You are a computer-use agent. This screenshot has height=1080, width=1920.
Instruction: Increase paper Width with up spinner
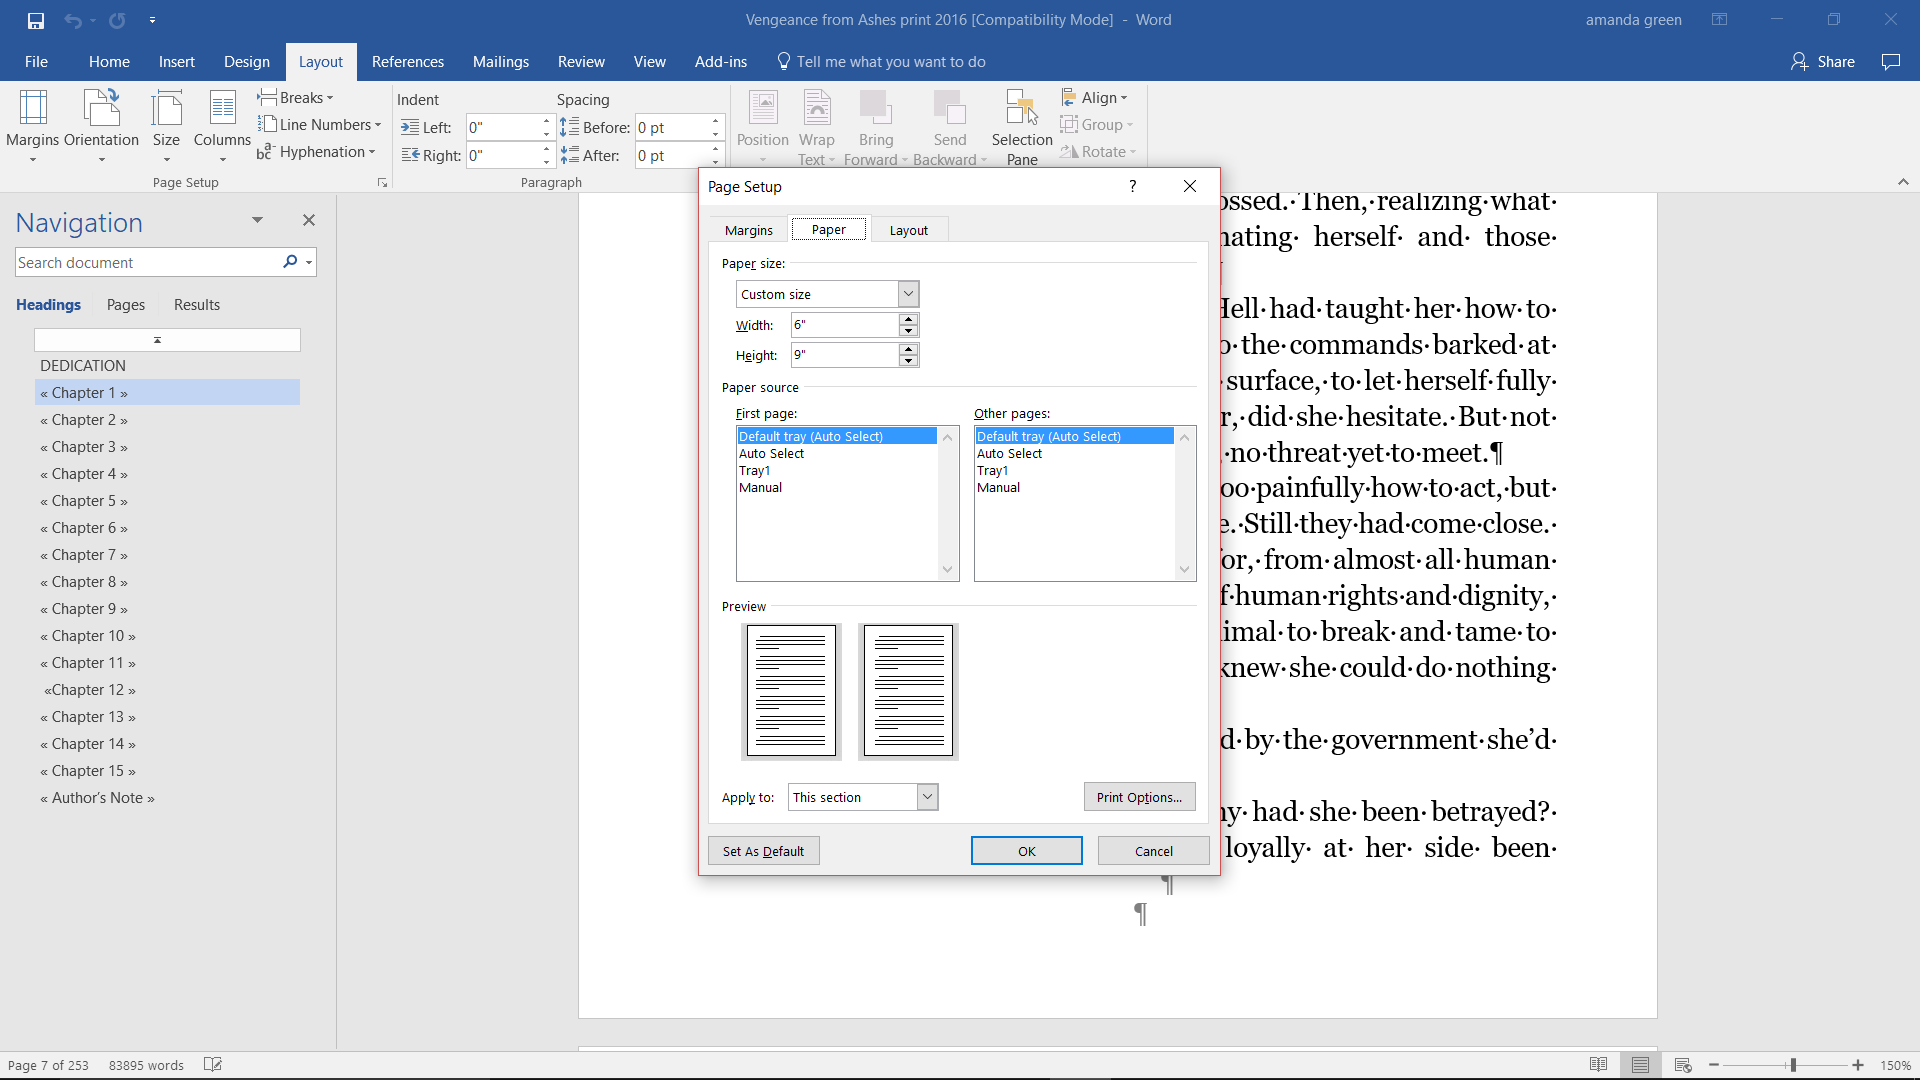(908, 319)
